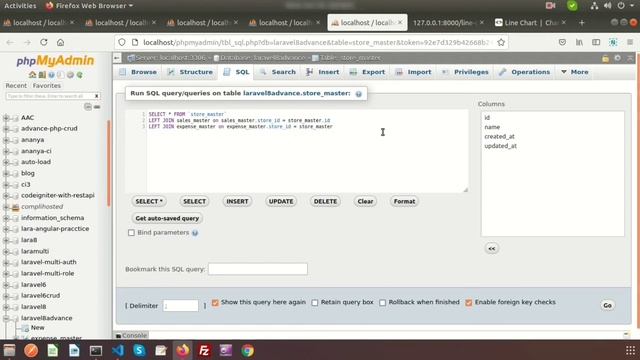Click the Format button
The width and height of the screenshot is (640, 360).
[x=404, y=202]
